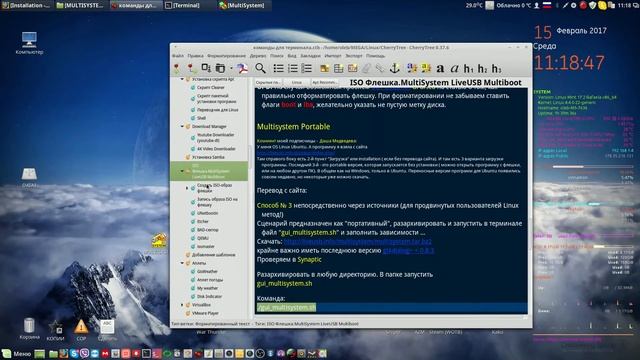
Task: Click the insert table toolbar icon
Action: click(x=339, y=68)
